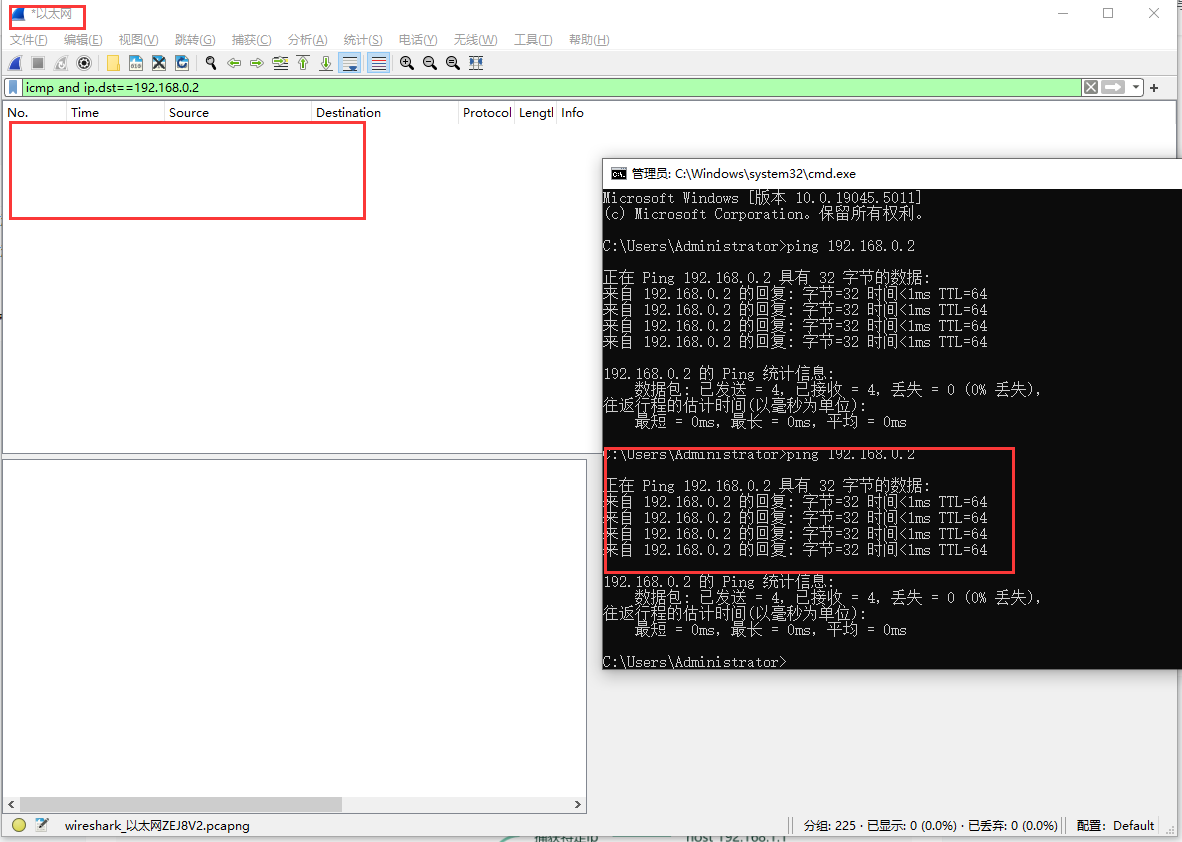Open the 编辑(E) menu

pos(83,40)
